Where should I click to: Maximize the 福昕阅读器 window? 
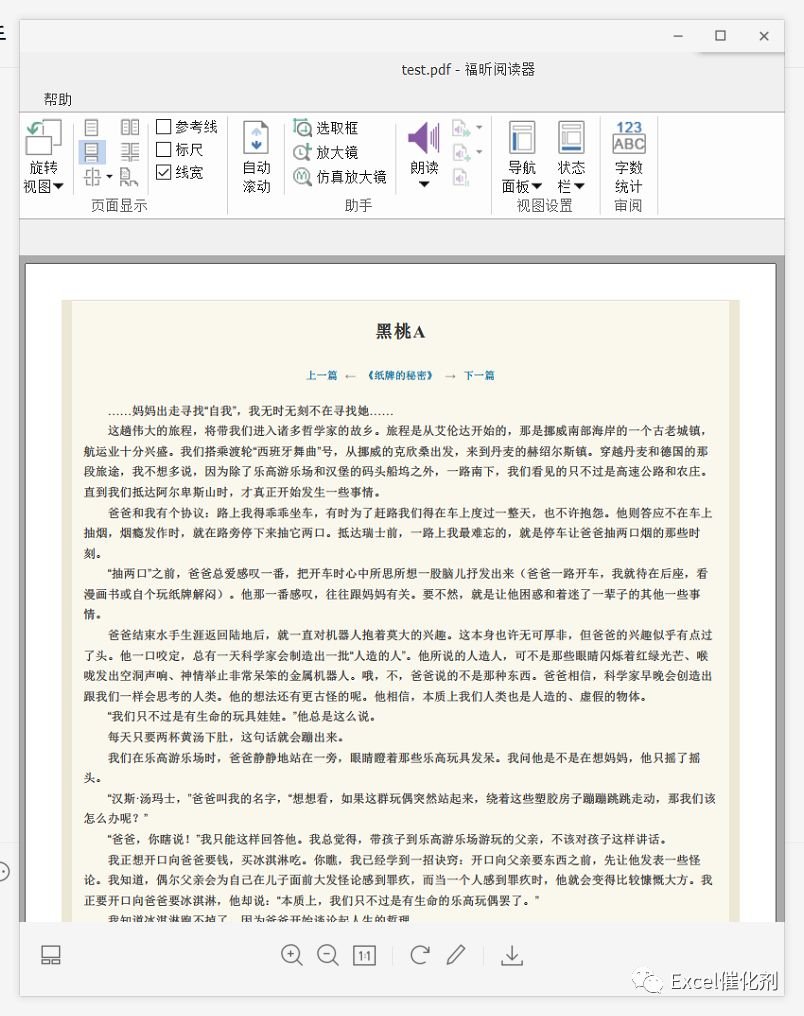pyautogui.click(x=720, y=36)
